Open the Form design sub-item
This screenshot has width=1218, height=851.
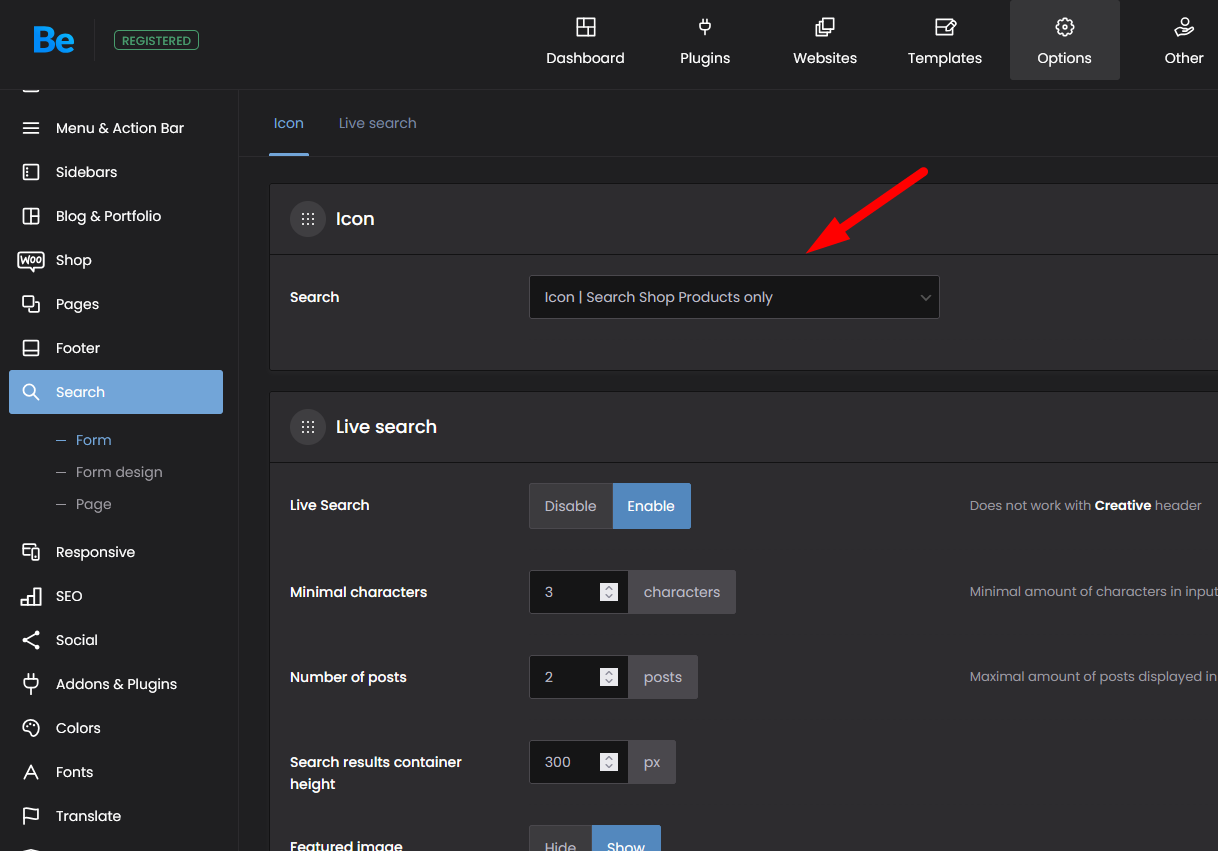pos(119,472)
